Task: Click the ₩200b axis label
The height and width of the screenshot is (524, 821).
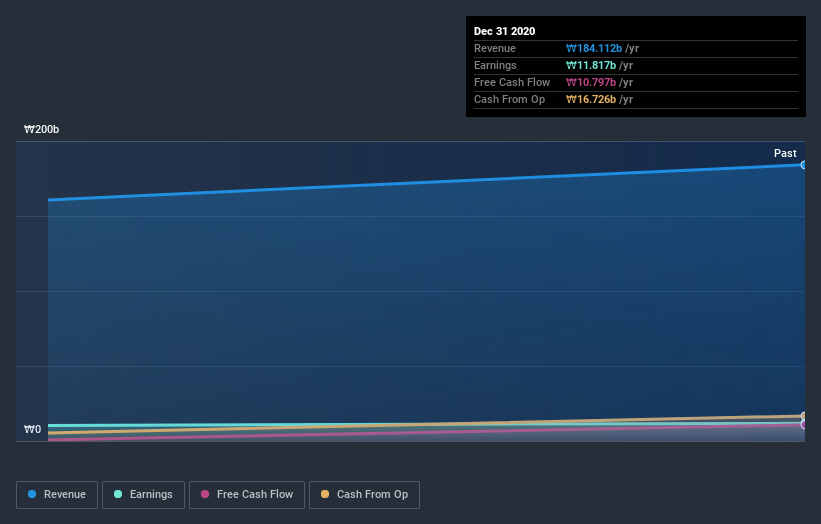Action: click(41, 129)
